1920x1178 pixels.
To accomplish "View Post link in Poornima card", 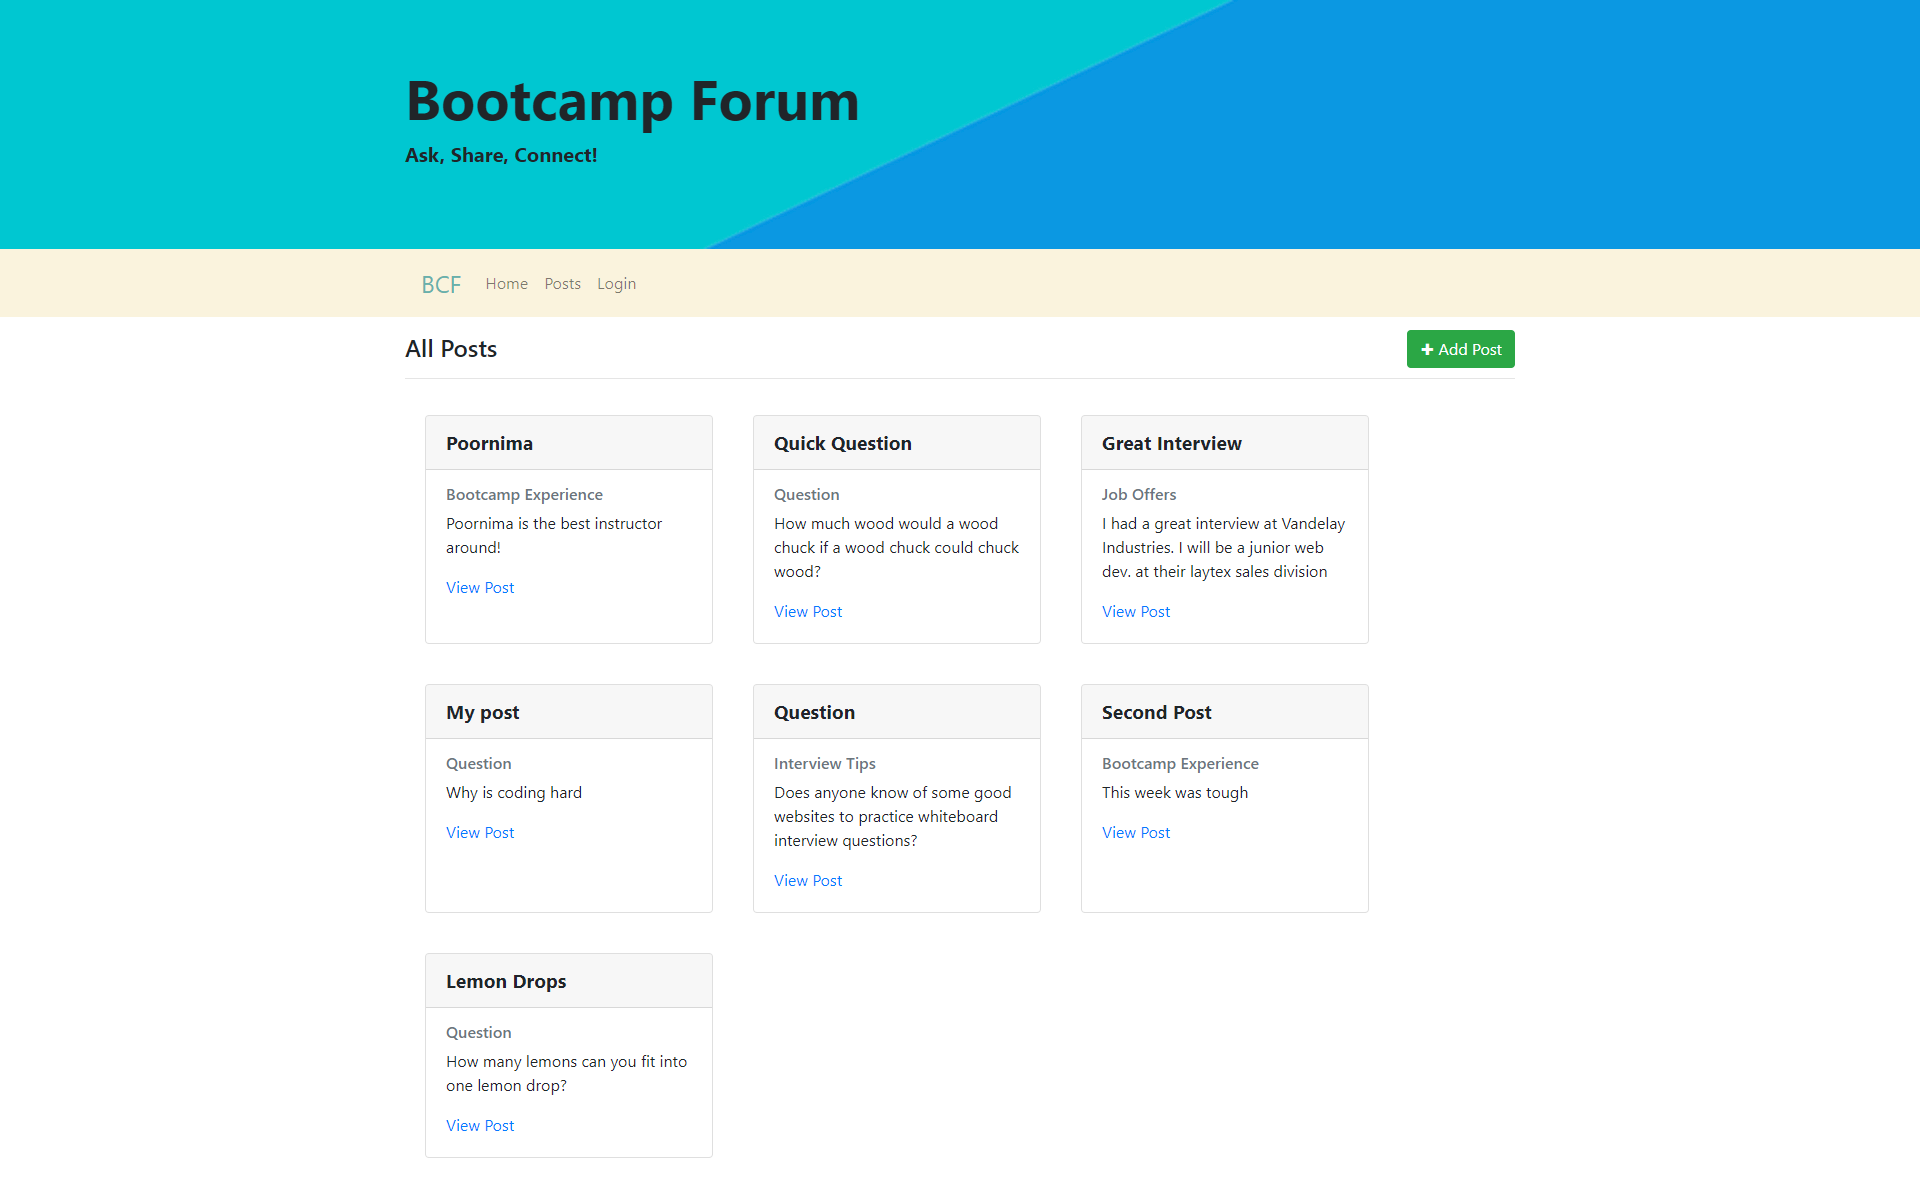I will pos(480,588).
